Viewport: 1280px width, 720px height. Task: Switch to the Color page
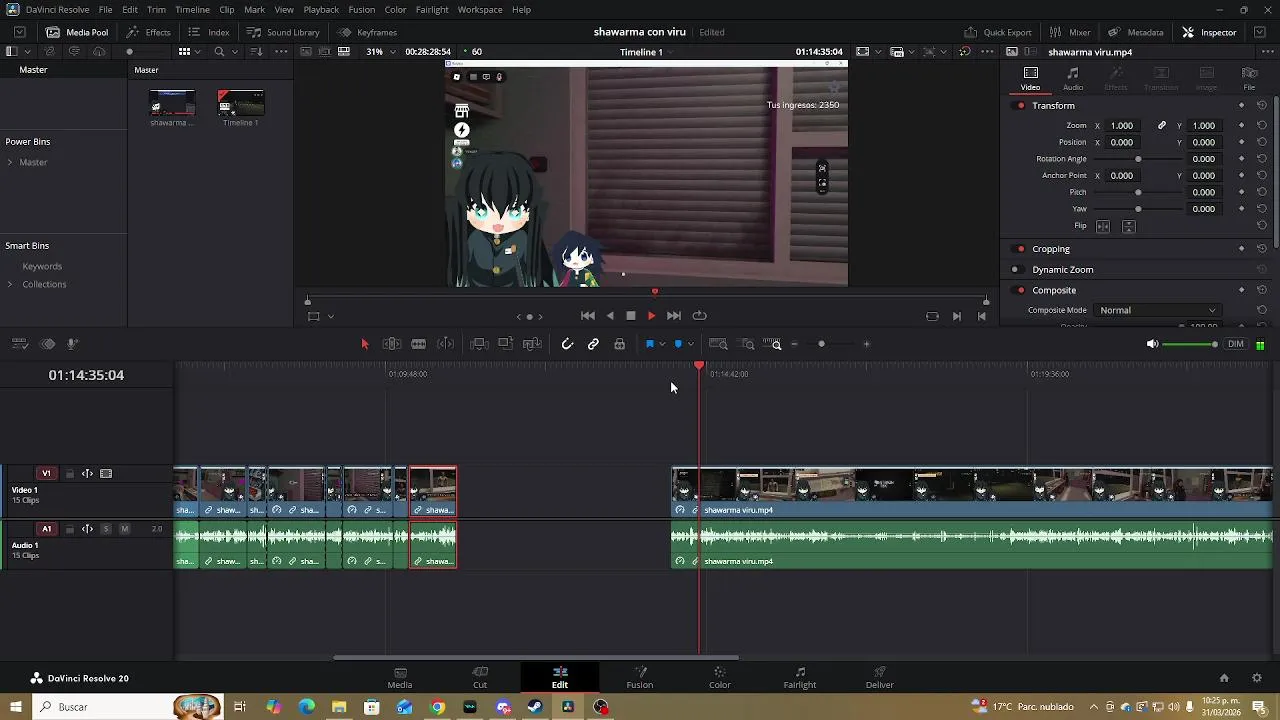pyautogui.click(x=720, y=677)
